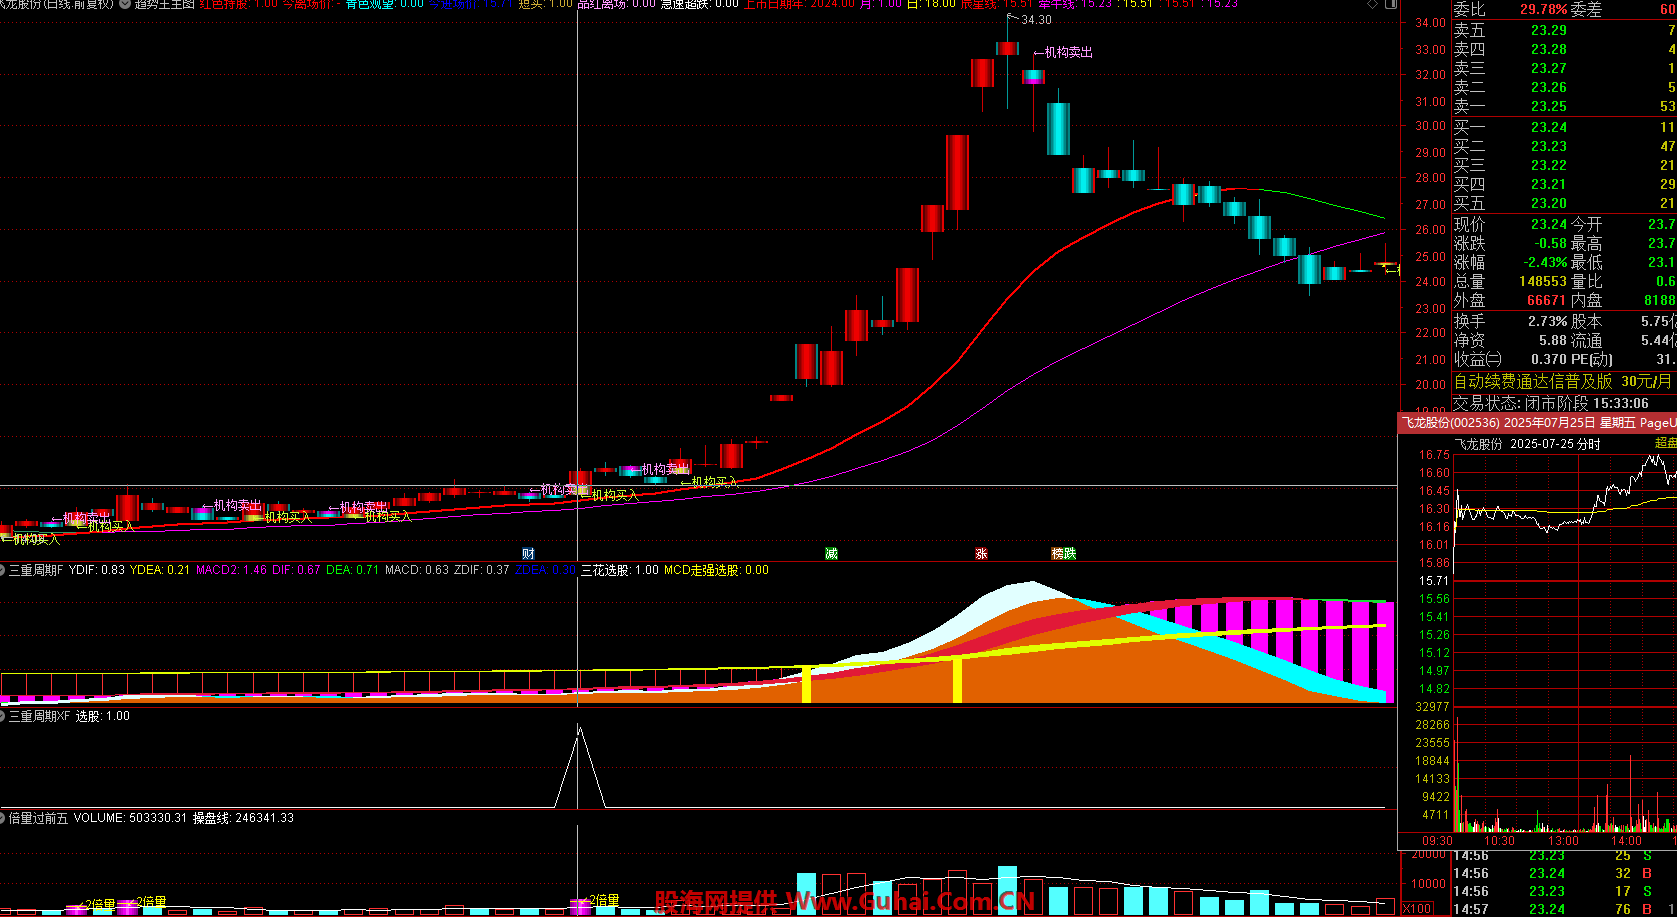Click the 机构卖出 flag near the price peak
This screenshot has width=1677, height=917.
click(x=1067, y=52)
